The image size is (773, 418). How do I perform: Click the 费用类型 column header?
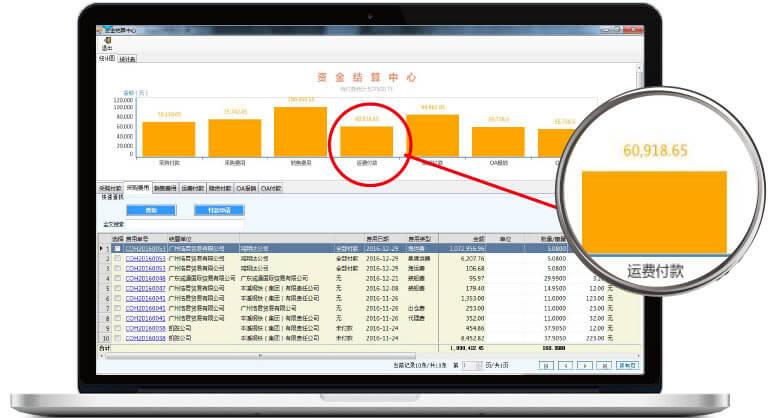click(420, 239)
